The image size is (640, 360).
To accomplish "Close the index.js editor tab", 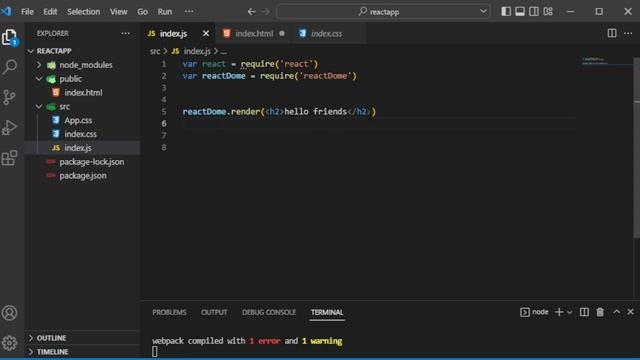I will (x=206, y=33).
